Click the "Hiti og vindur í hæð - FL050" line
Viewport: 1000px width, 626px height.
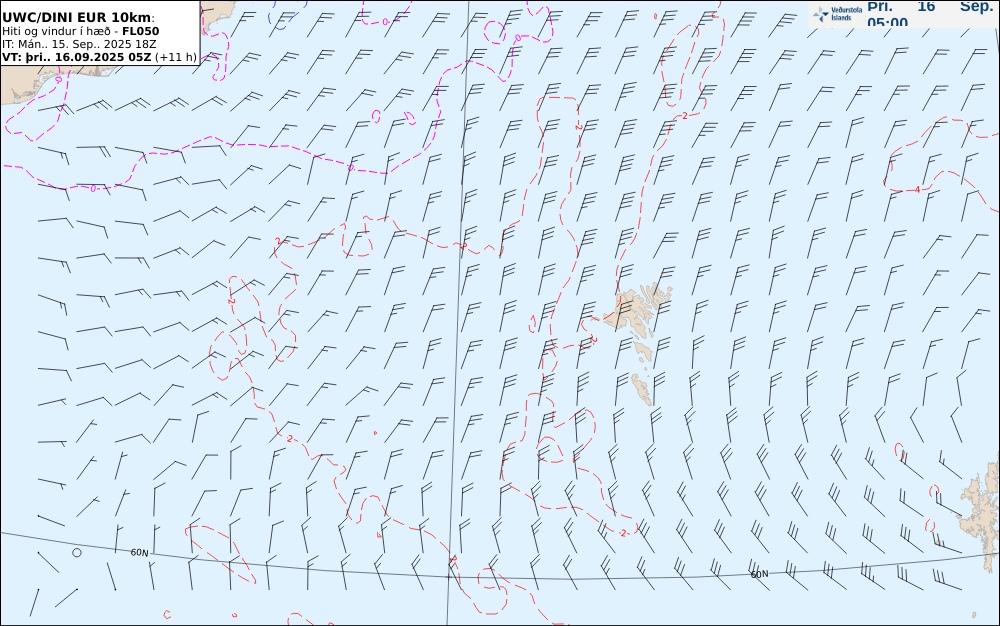point(80,31)
